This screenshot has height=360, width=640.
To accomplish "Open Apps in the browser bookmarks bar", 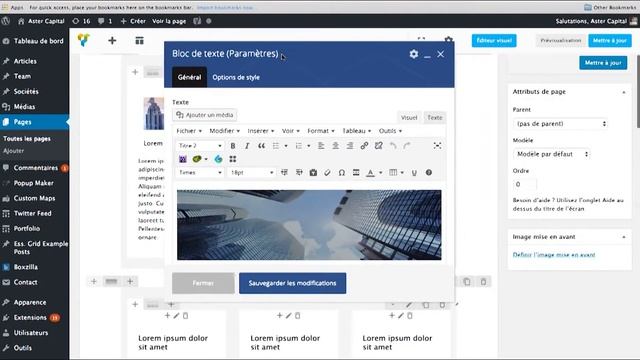I will point(13,7).
